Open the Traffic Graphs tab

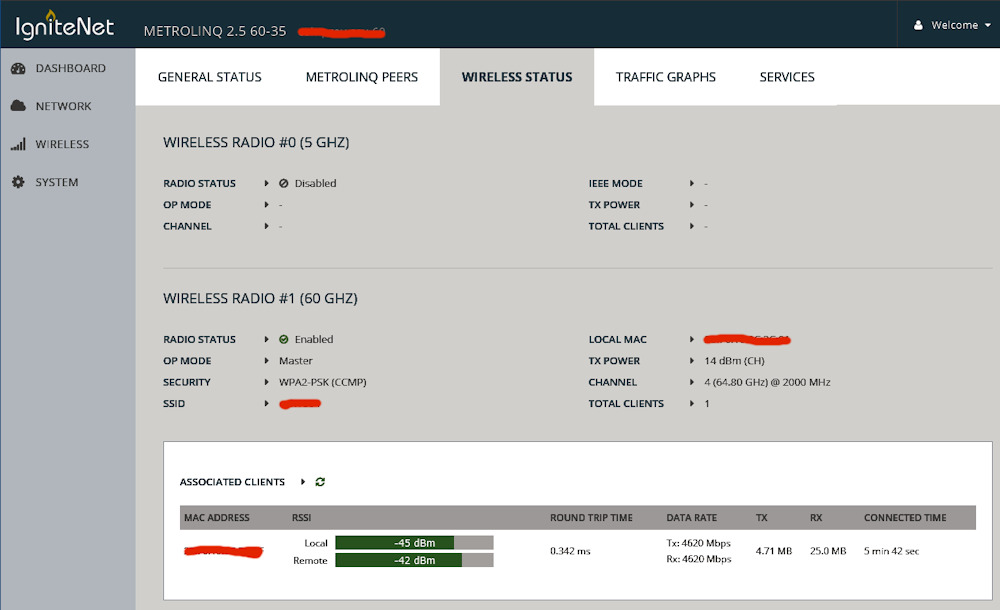(x=666, y=77)
